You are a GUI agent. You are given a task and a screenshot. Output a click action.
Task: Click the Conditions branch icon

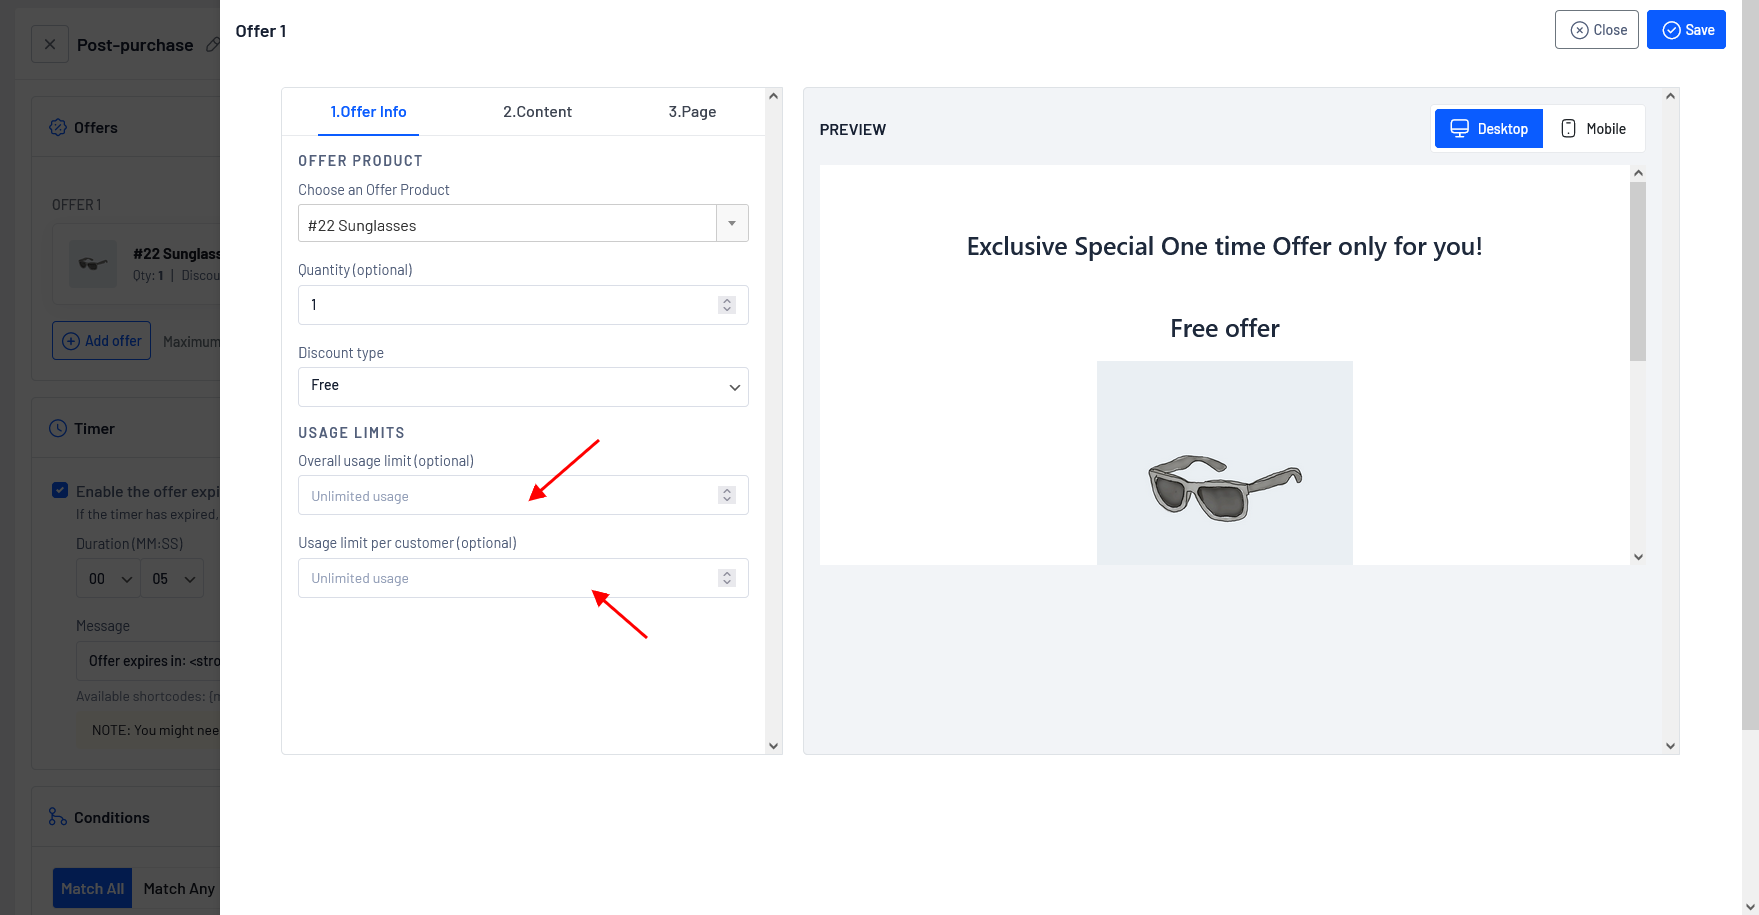pos(58,817)
